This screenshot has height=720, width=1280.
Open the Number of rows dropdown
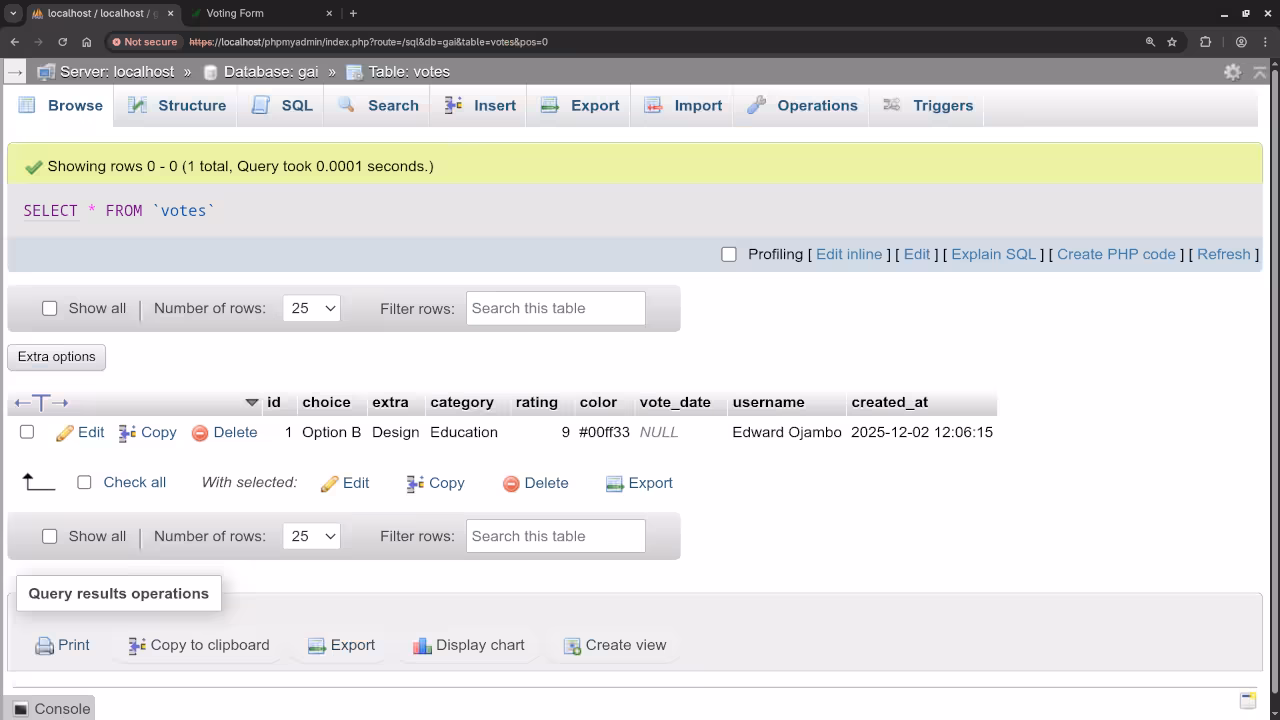311,308
